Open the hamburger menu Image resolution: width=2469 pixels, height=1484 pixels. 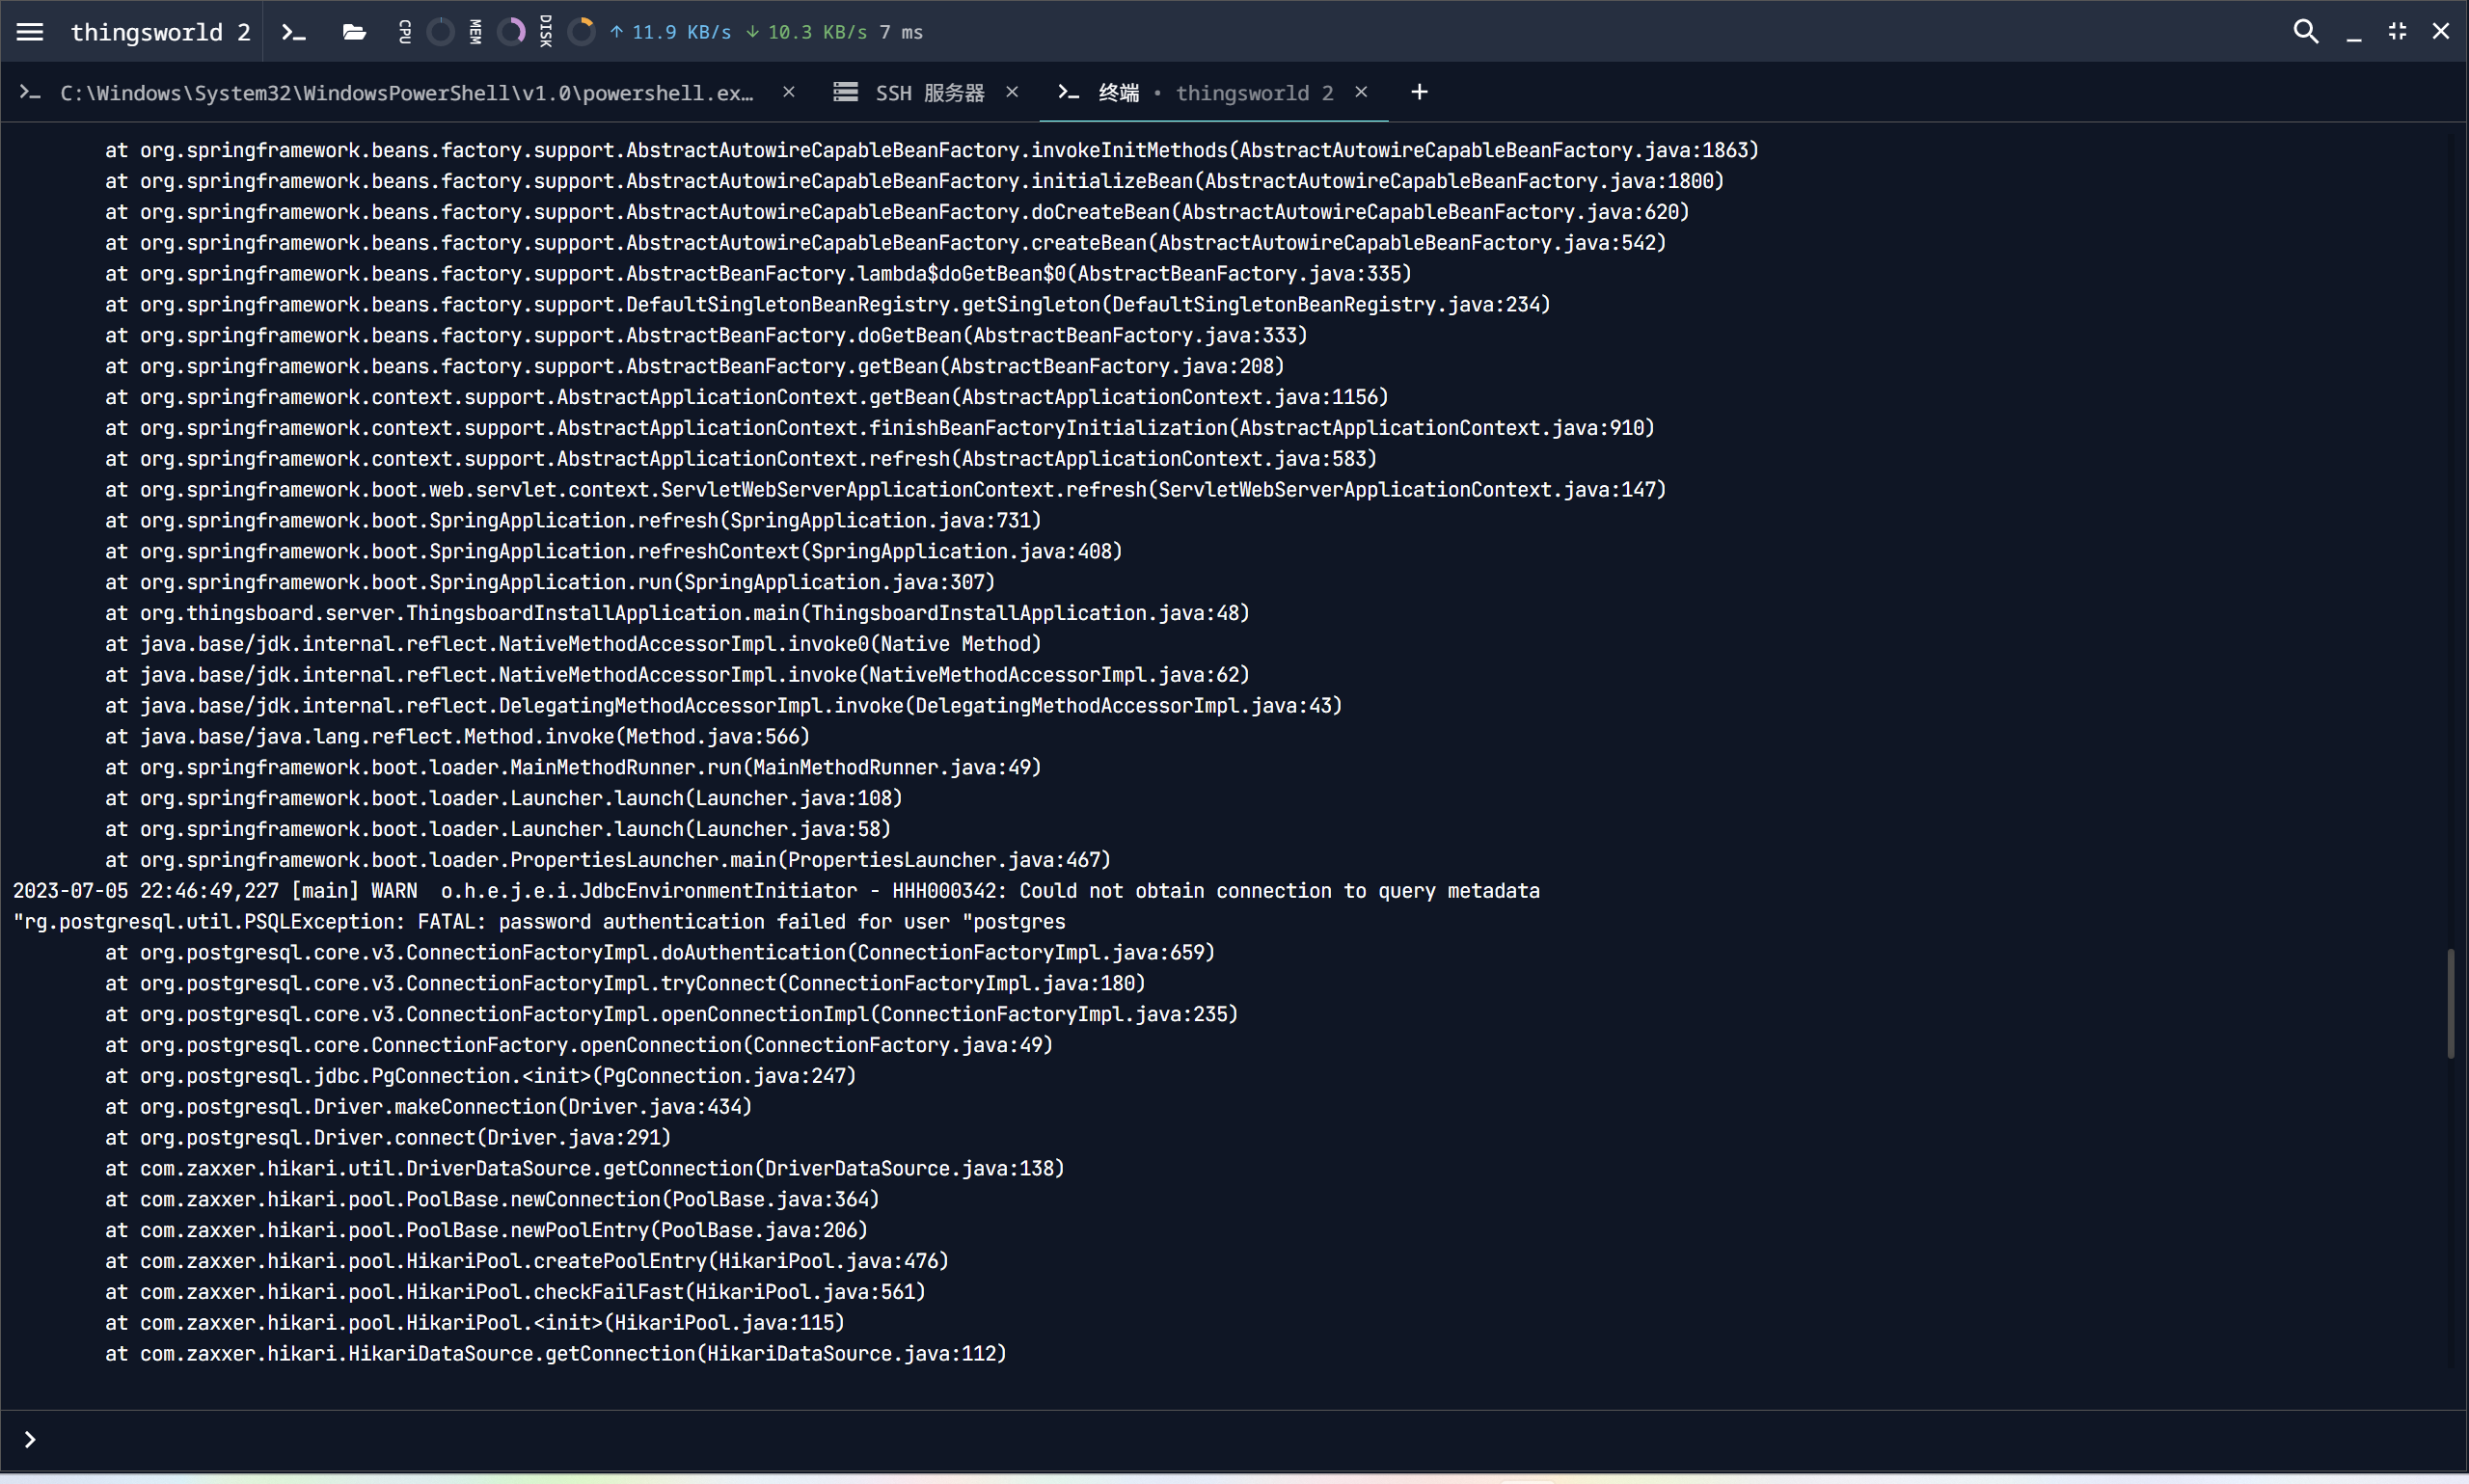click(30, 31)
